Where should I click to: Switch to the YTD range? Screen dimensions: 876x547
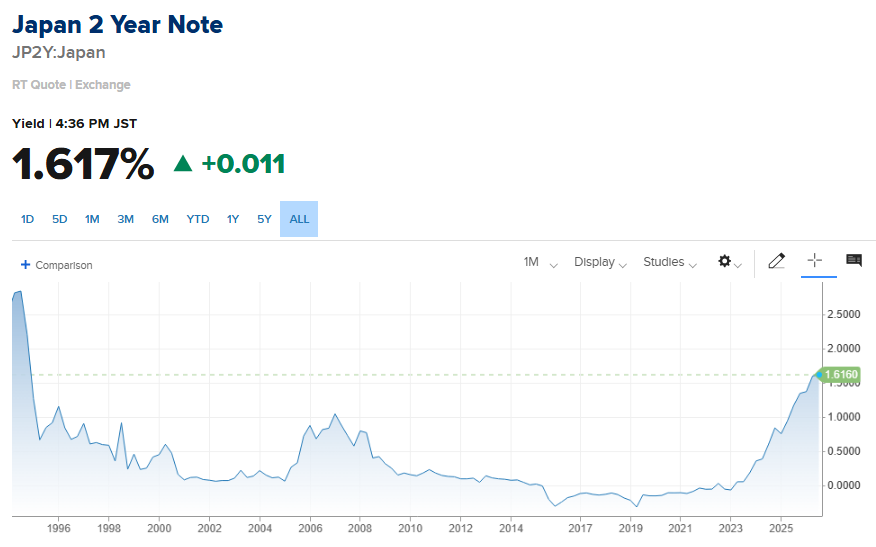[x=198, y=219]
